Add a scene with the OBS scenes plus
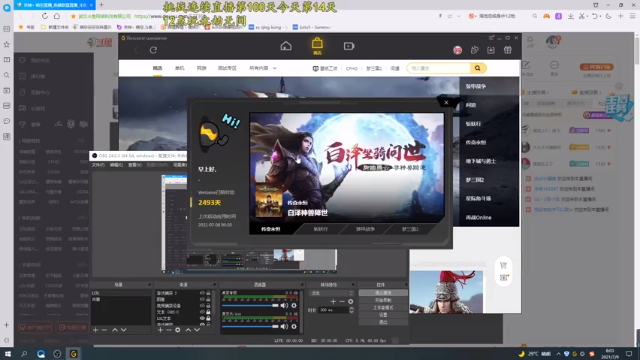This screenshot has height=360, width=640. [96, 330]
